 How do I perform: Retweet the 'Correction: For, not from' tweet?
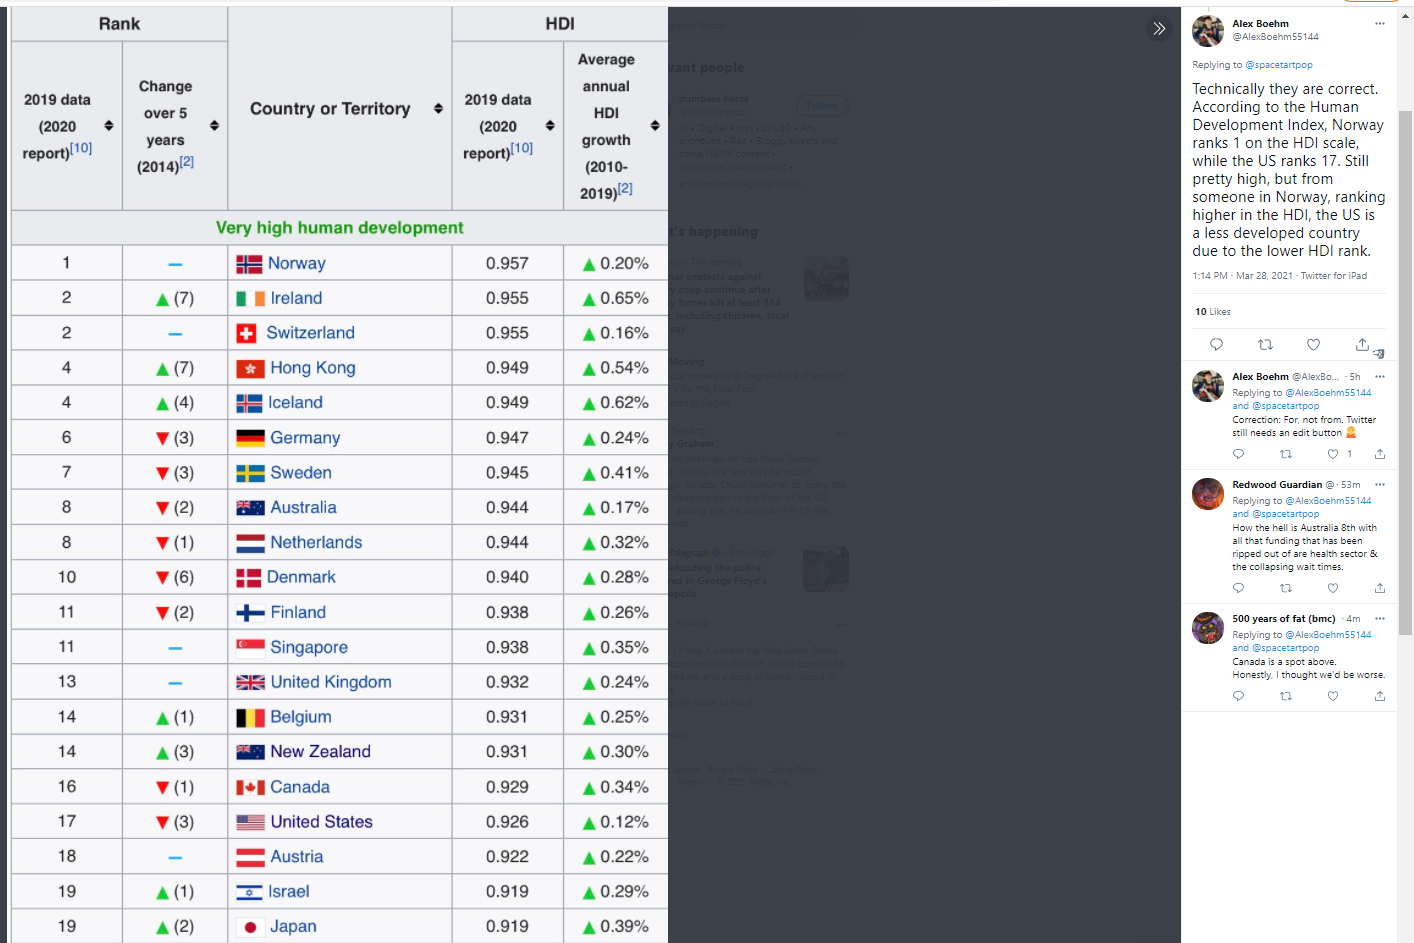click(x=1286, y=454)
